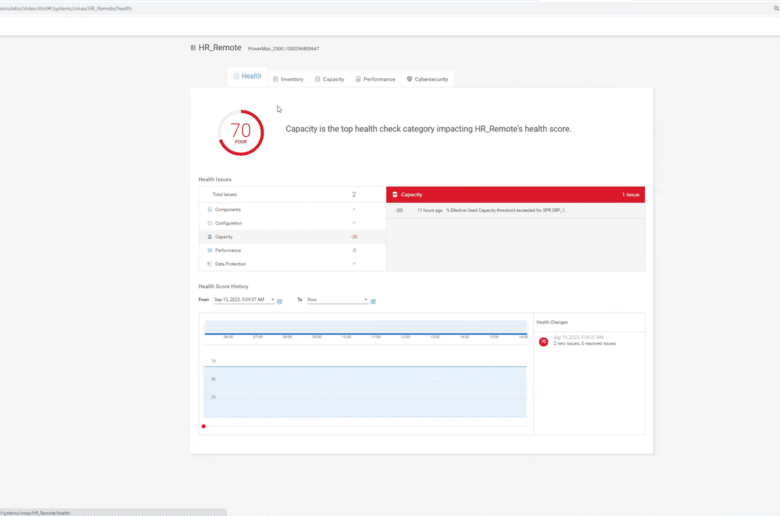Click the 70 Poor health score gauge
The image size is (780, 516).
click(x=241, y=132)
